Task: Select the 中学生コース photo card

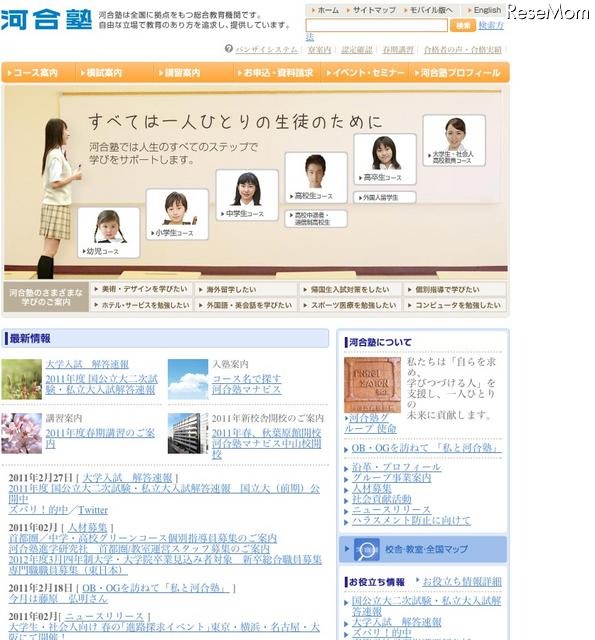Action: 247,196
